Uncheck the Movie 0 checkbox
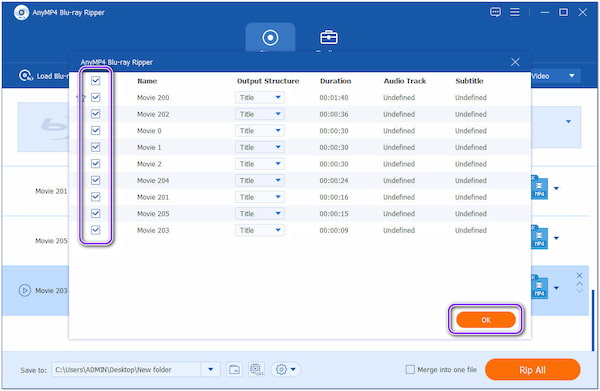 95,130
